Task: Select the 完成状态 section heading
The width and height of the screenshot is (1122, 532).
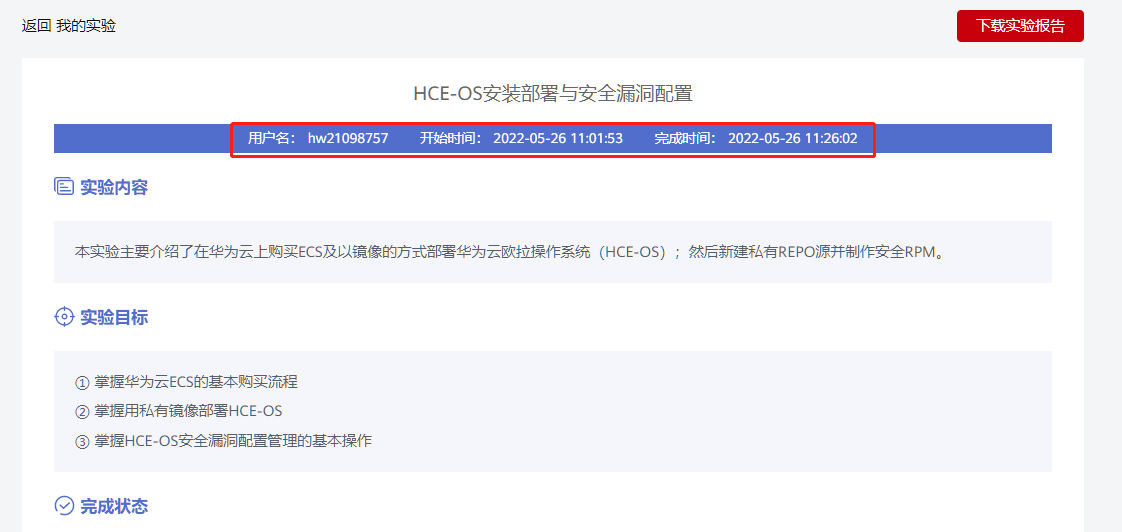Action: [114, 506]
